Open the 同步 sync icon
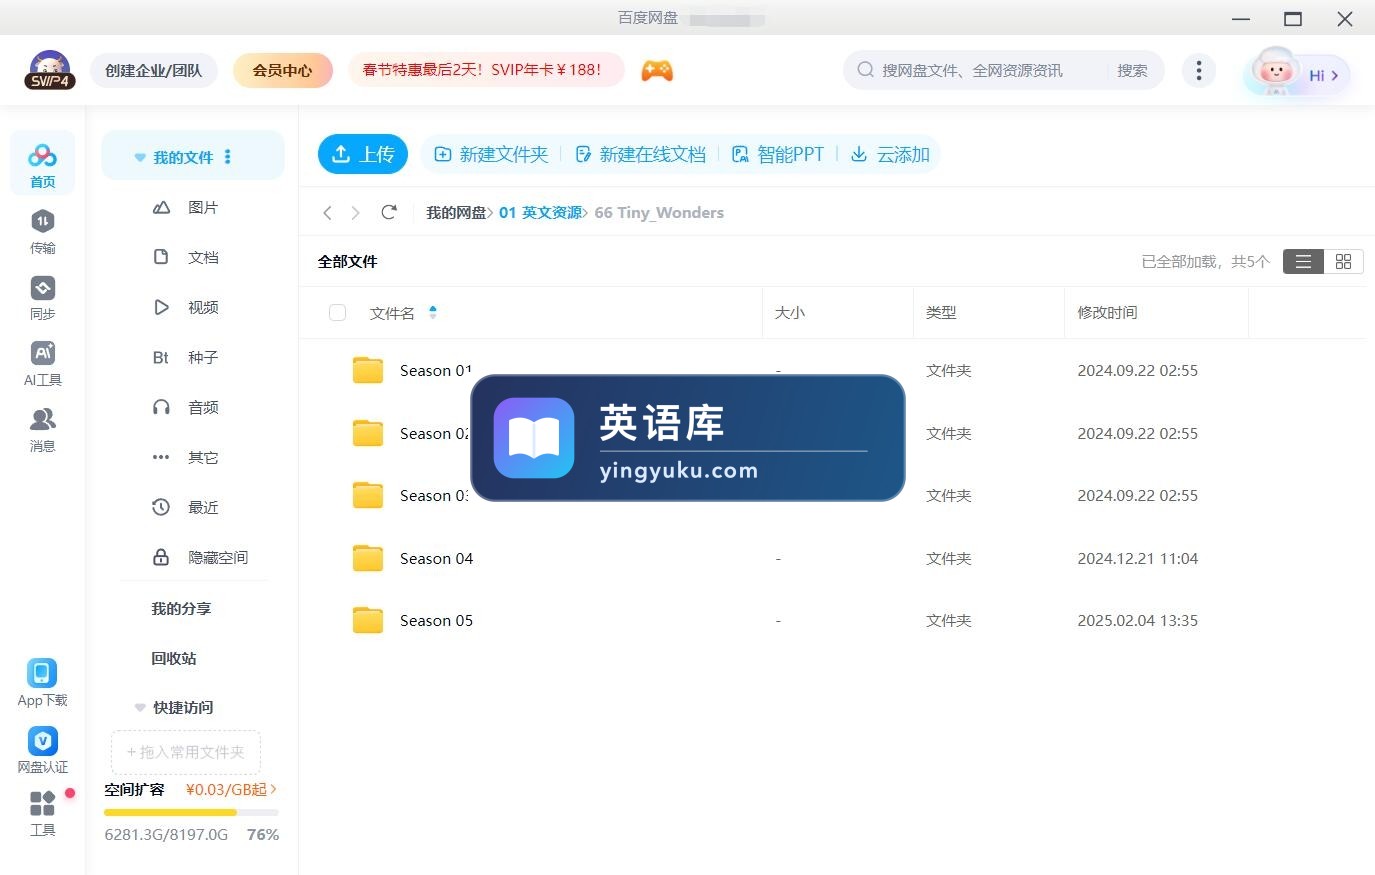 (x=42, y=288)
